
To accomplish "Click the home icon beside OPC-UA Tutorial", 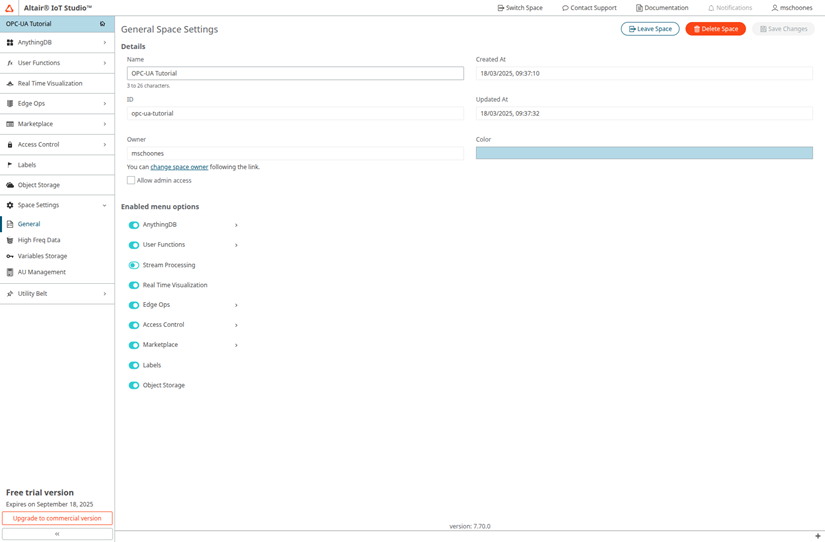I will click(103, 24).
